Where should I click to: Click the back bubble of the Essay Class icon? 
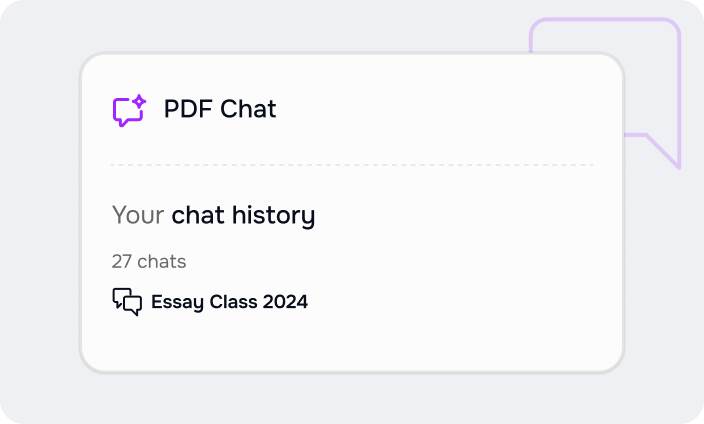coord(121,296)
